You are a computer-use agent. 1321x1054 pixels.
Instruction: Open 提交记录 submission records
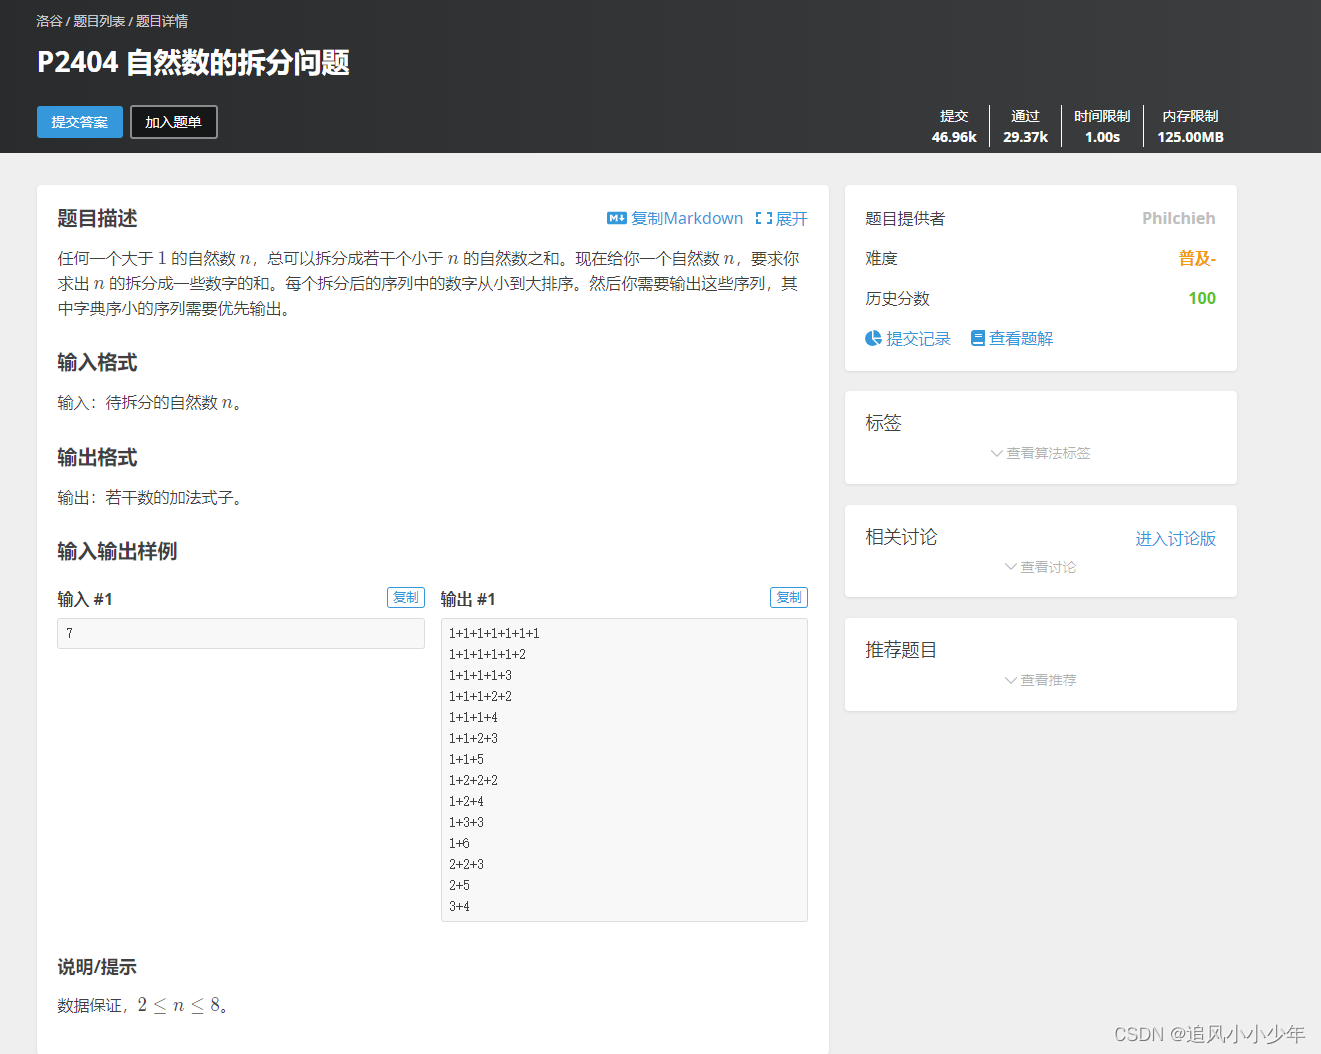click(x=918, y=339)
